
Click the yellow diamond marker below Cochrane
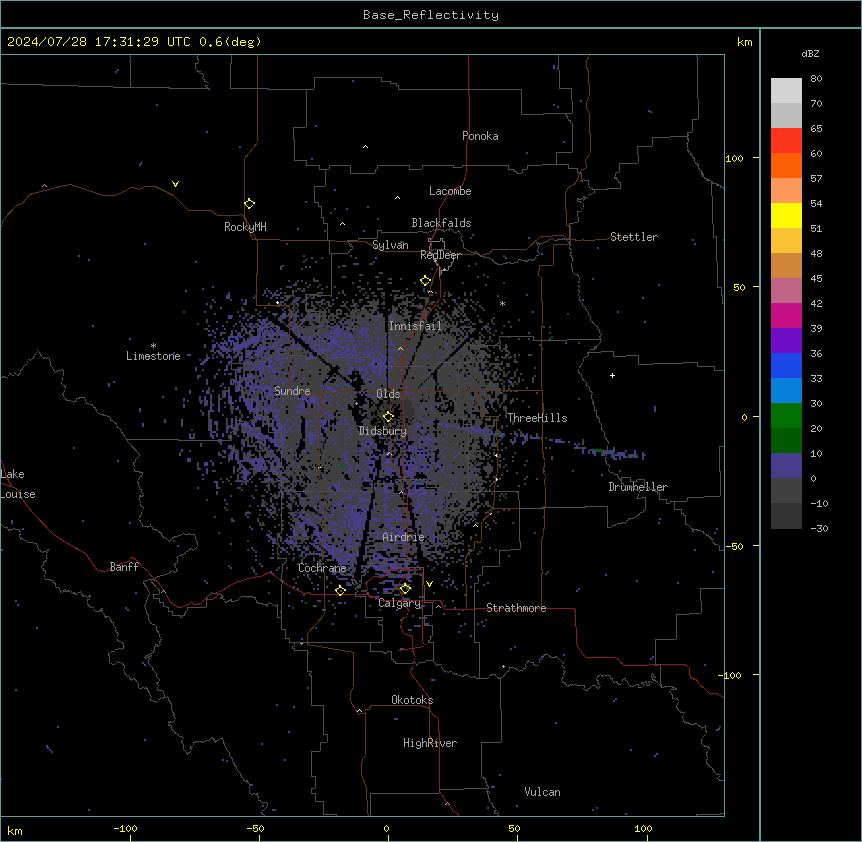point(340,591)
